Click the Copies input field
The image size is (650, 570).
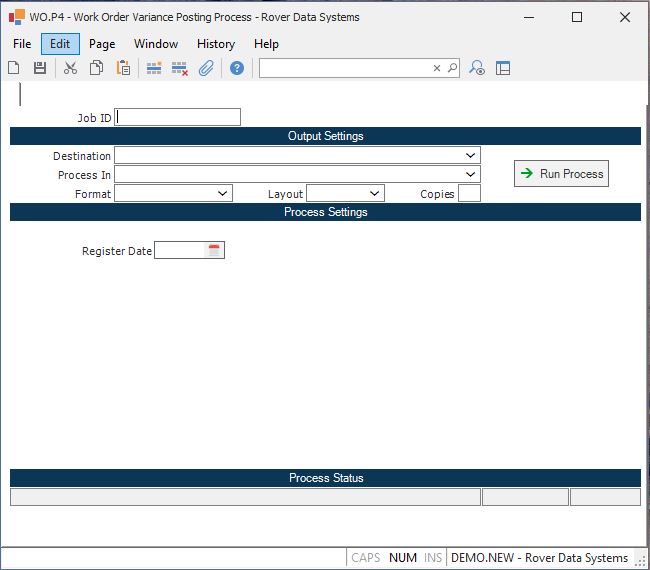point(469,194)
